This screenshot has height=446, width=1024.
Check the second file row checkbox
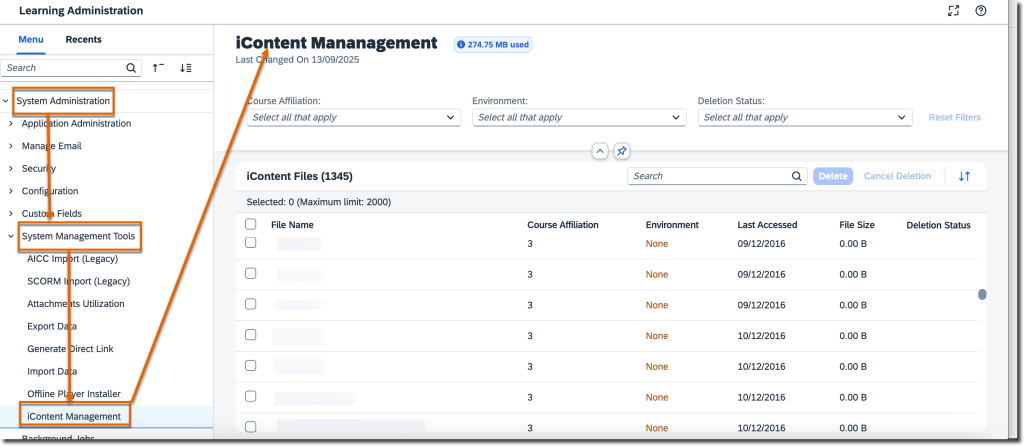coord(251,274)
